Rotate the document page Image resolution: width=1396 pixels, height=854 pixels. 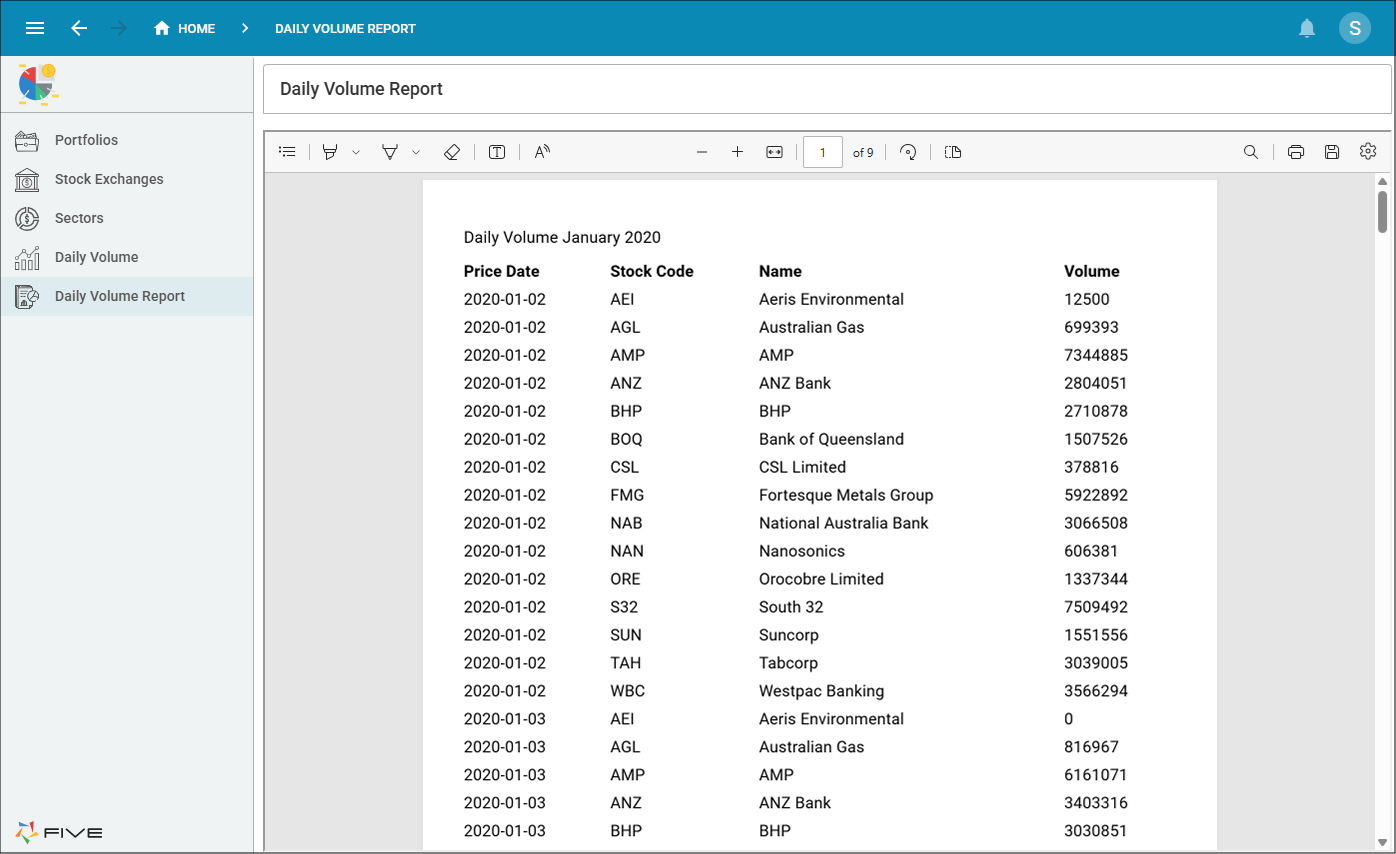click(x=908, y=152)
